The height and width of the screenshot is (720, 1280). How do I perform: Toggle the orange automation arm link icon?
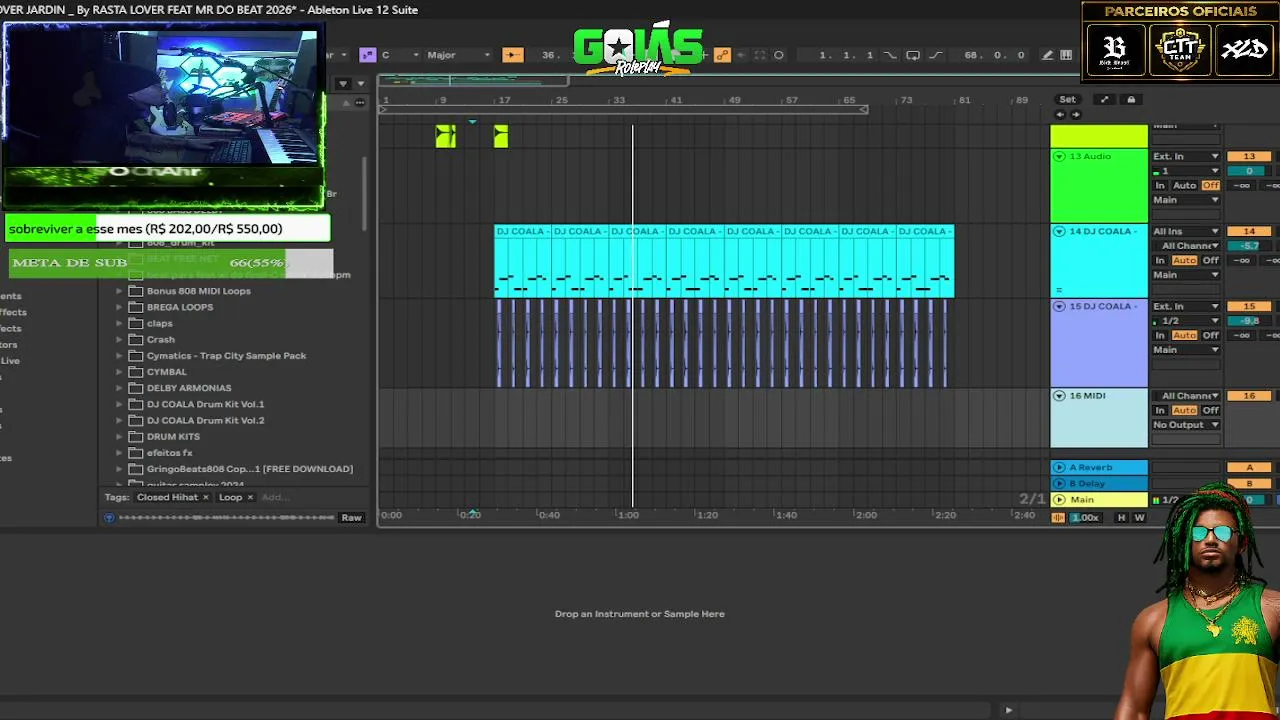722,55
